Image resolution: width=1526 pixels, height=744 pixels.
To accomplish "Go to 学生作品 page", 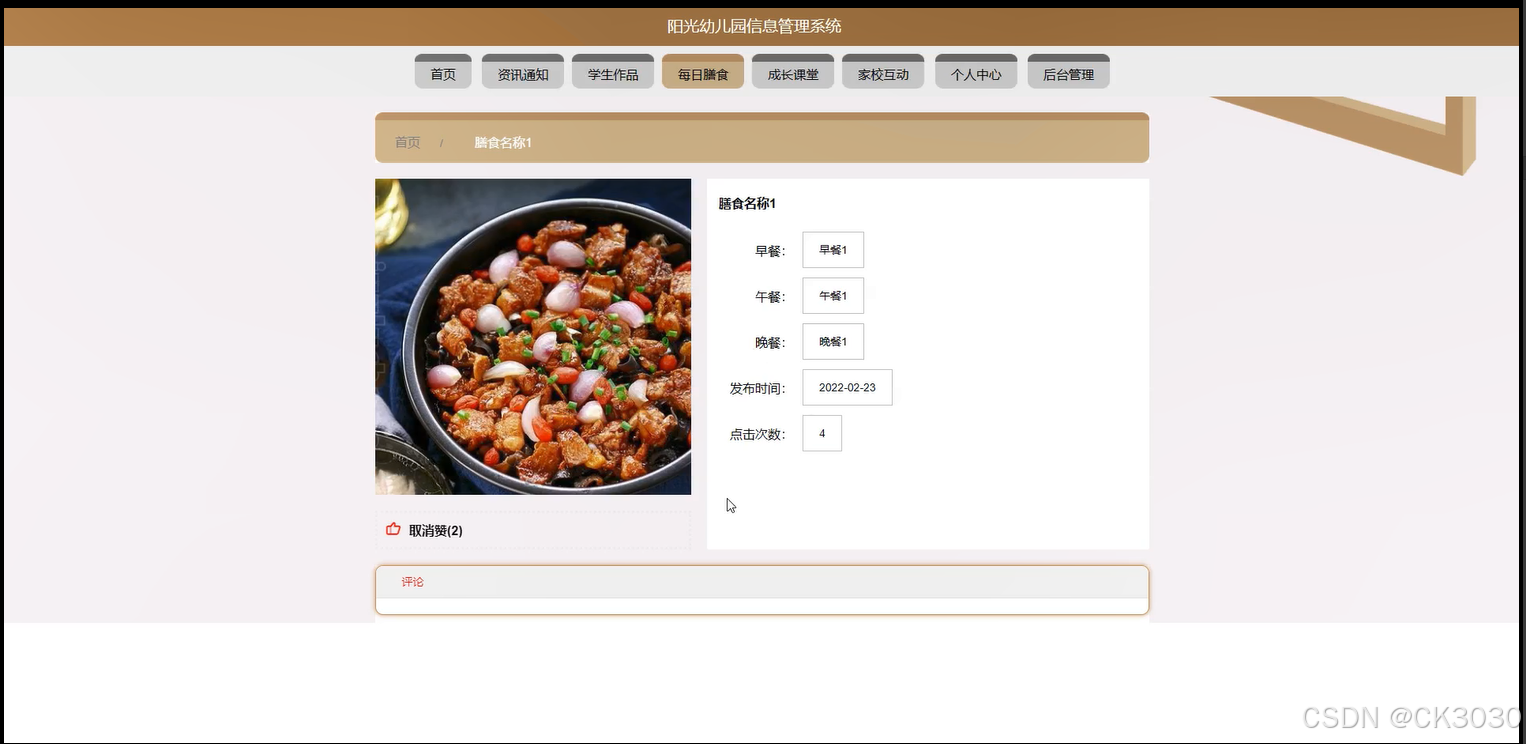I will tap(612, 71).
